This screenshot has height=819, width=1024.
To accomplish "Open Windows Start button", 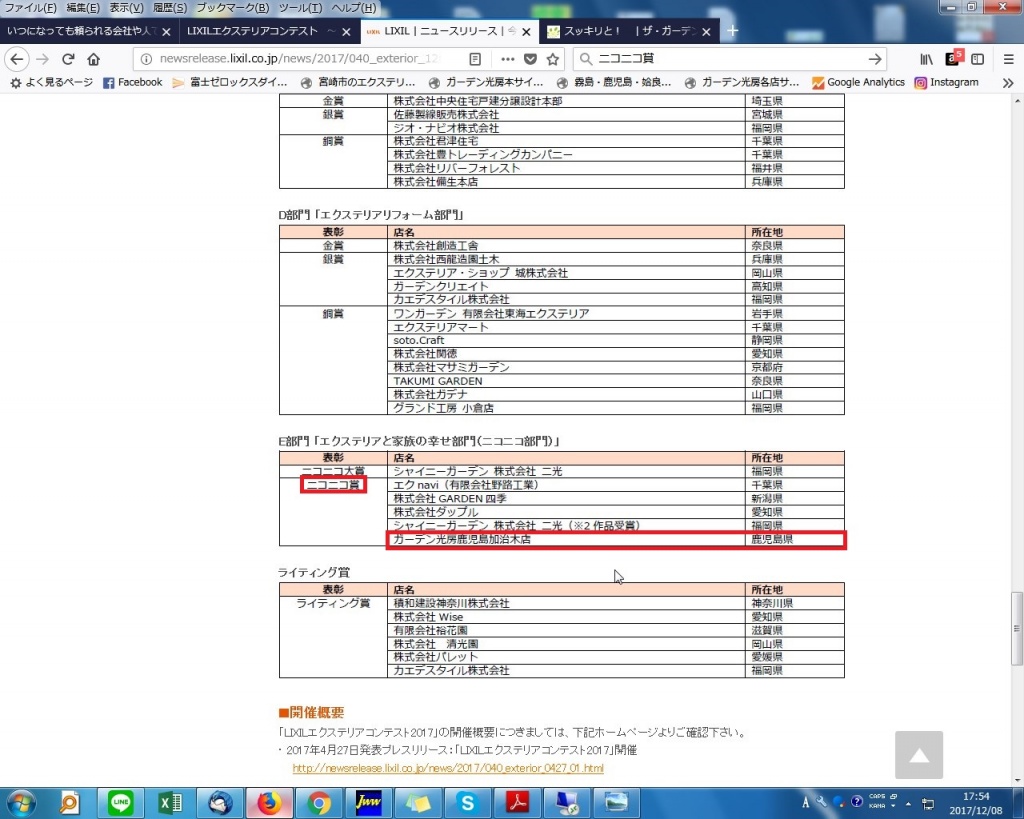I will [x=21, y=803].
